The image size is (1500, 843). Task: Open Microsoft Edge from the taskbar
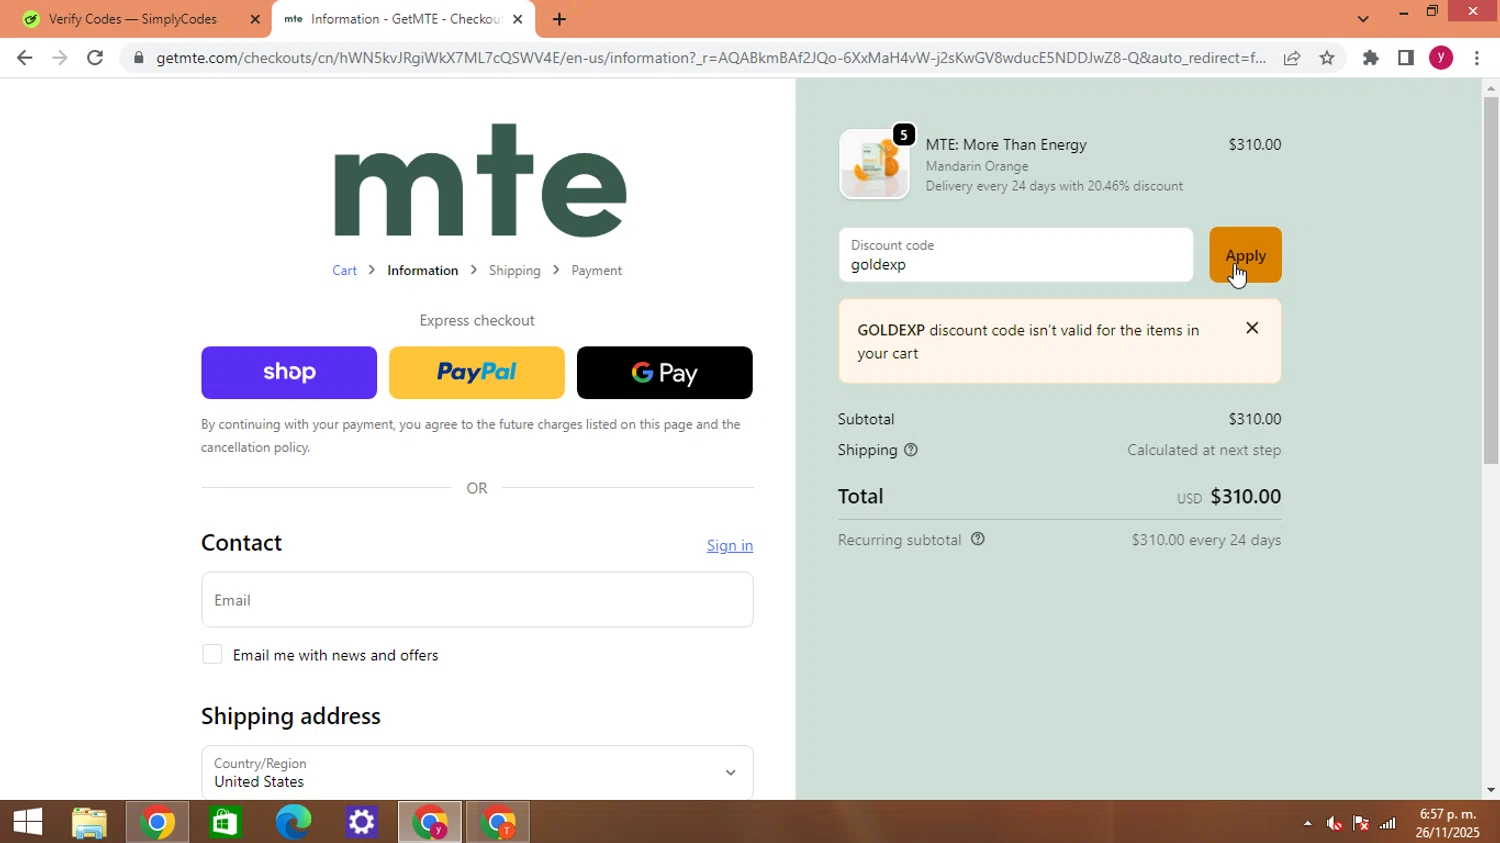[293, 822]
